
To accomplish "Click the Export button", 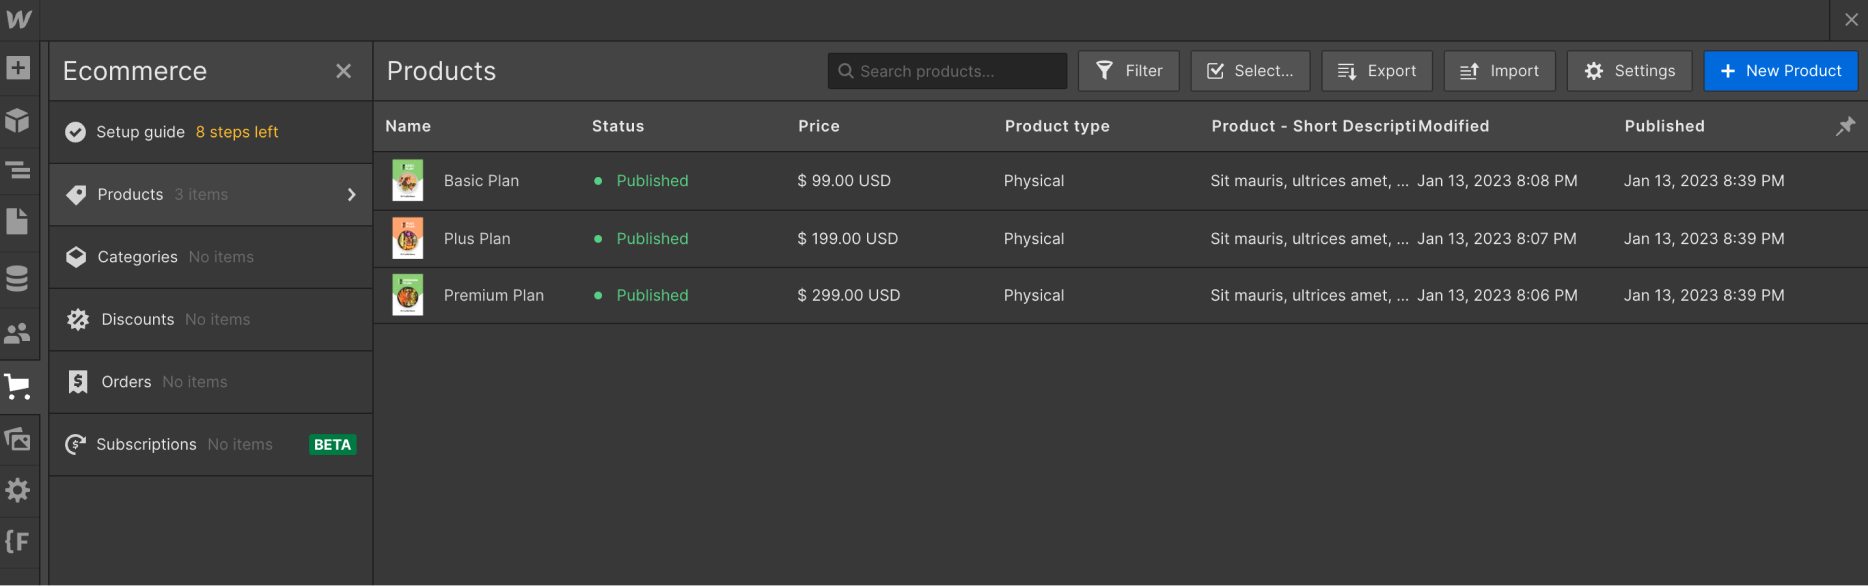I will point(1377,71).
